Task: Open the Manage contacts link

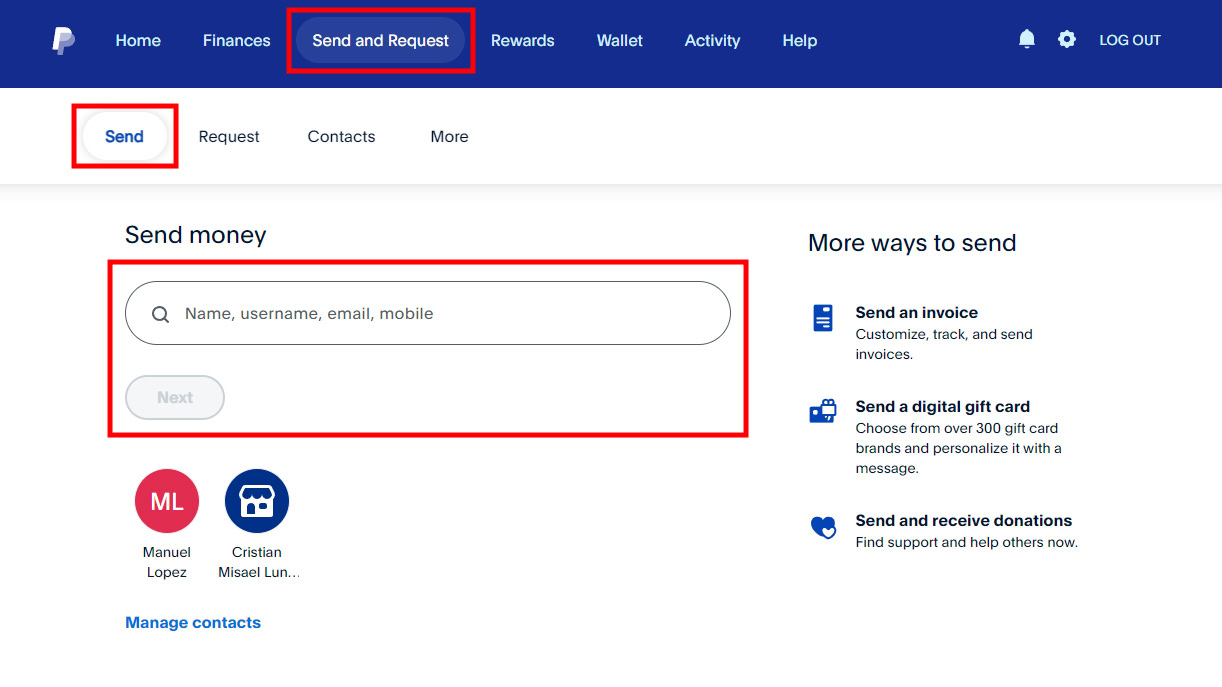Action: (193, 623)
